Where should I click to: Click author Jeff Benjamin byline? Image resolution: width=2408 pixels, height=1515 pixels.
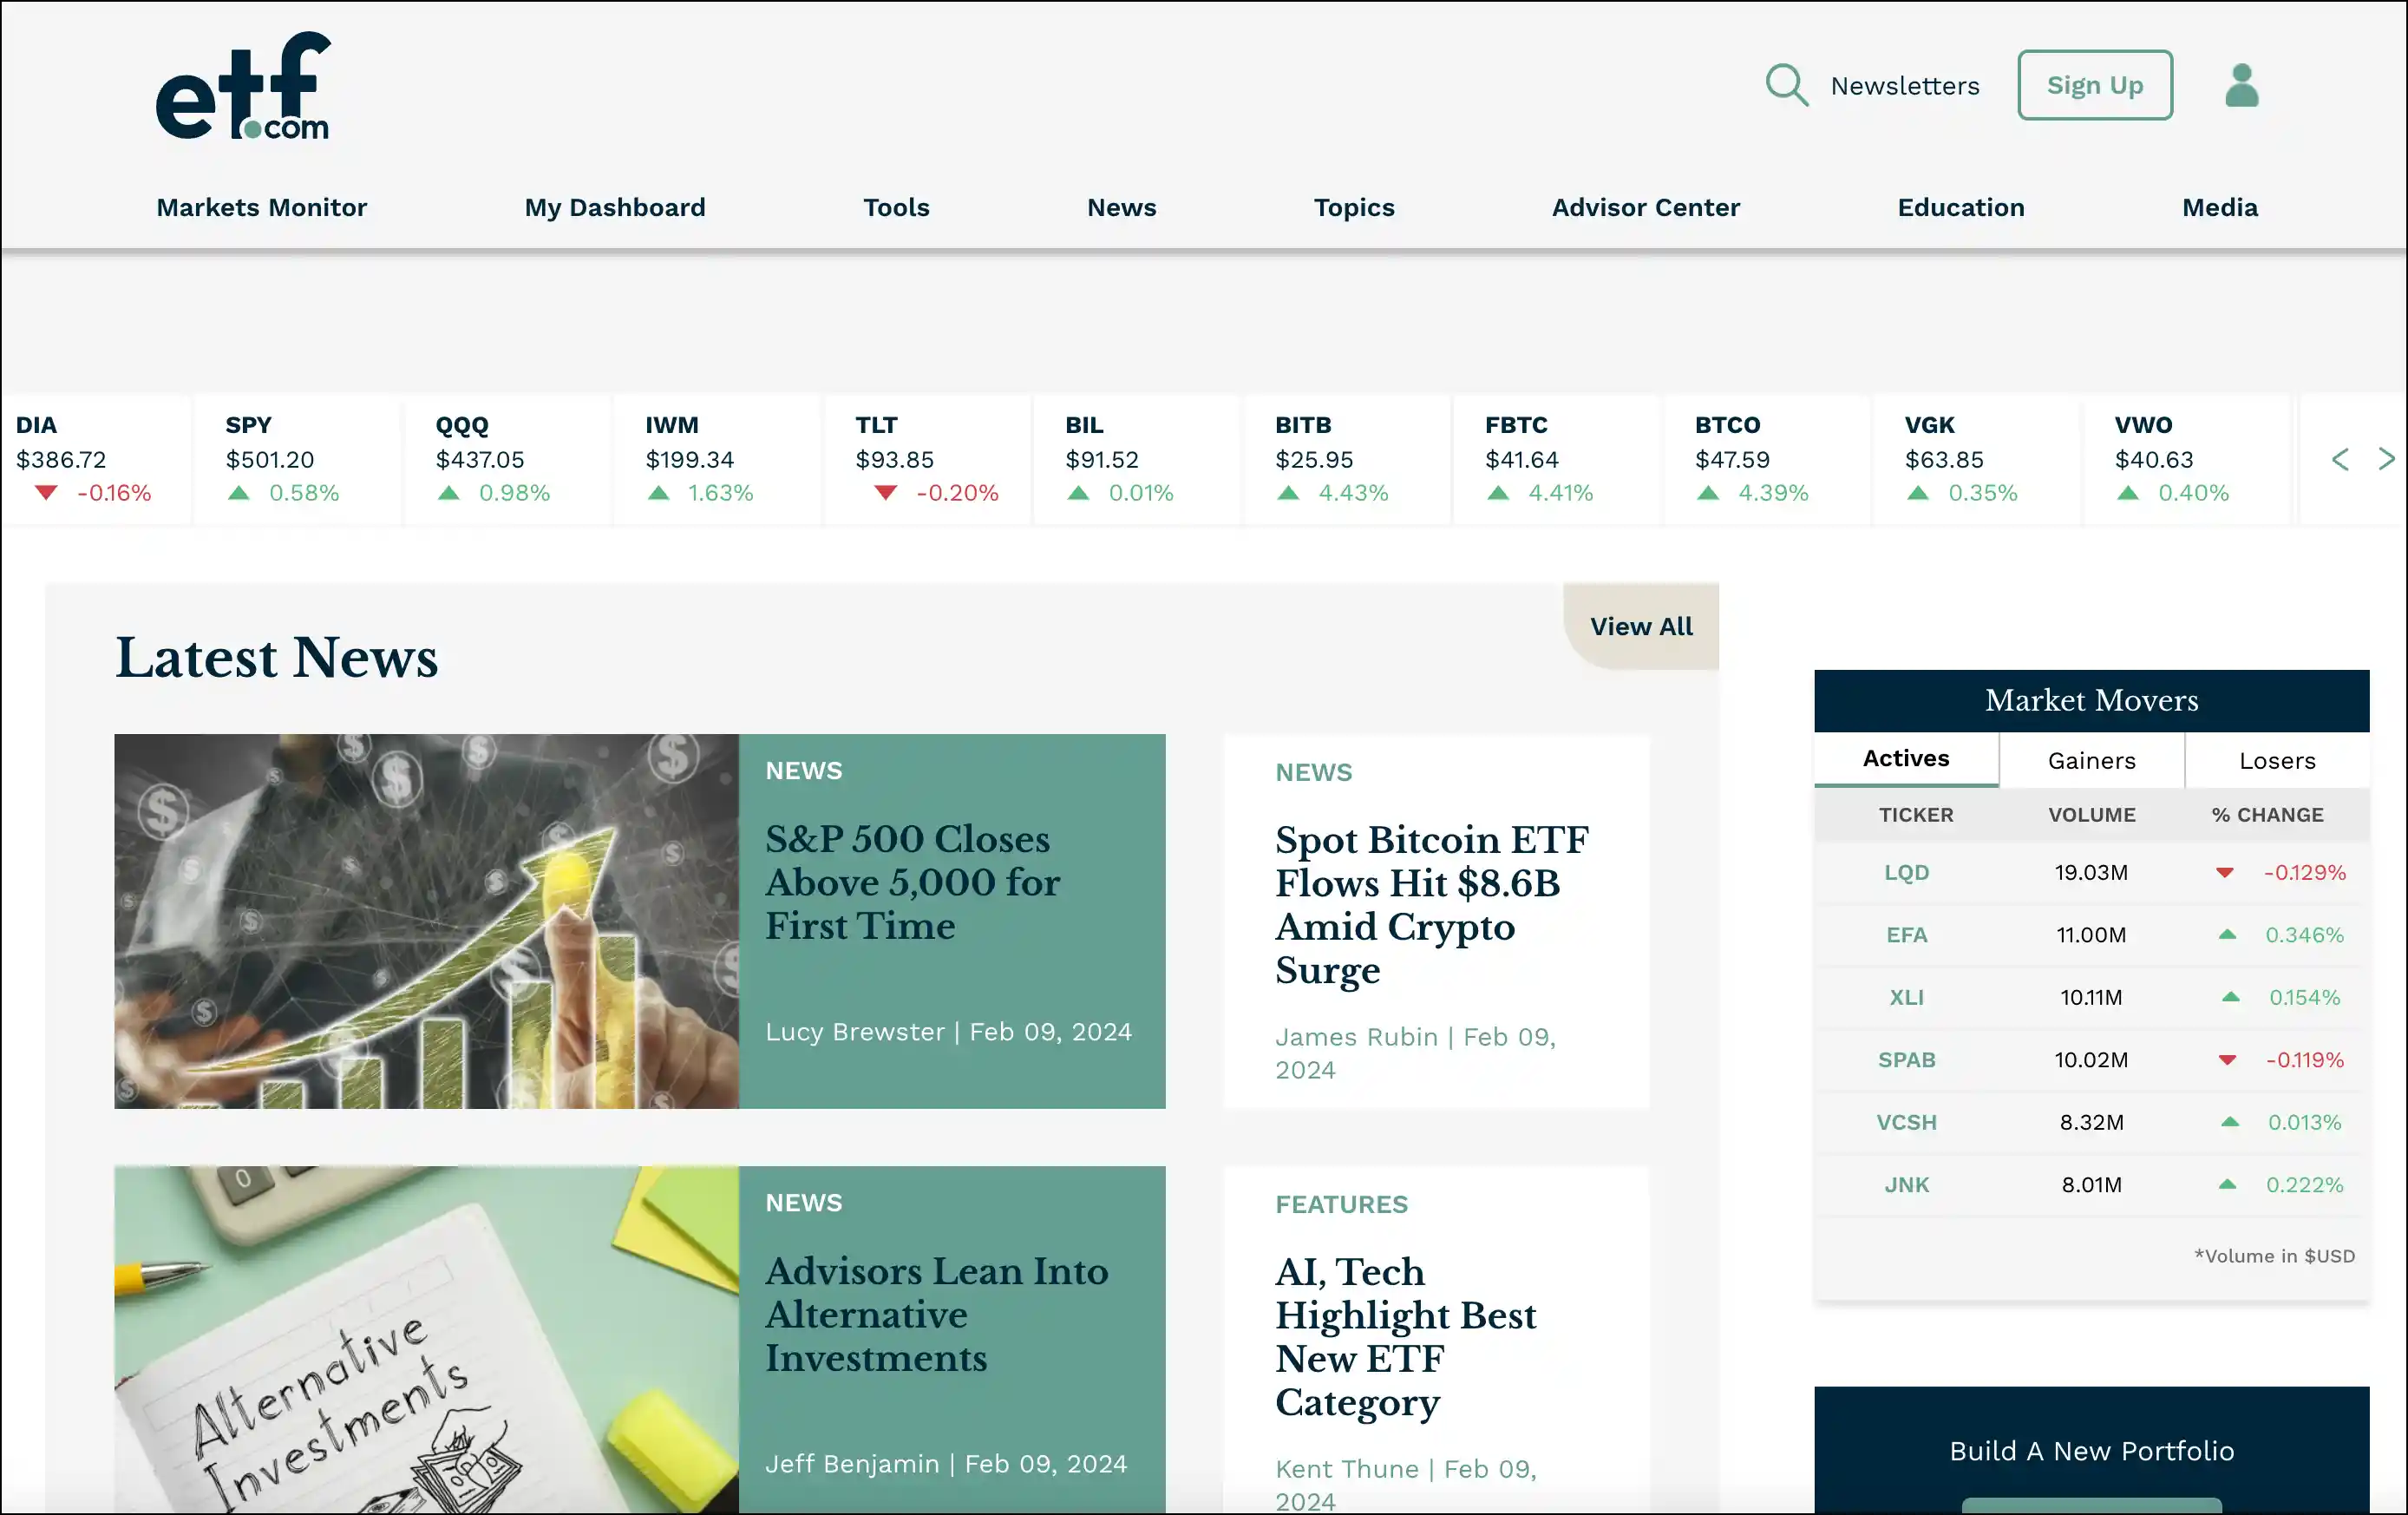coord(852,1463)
